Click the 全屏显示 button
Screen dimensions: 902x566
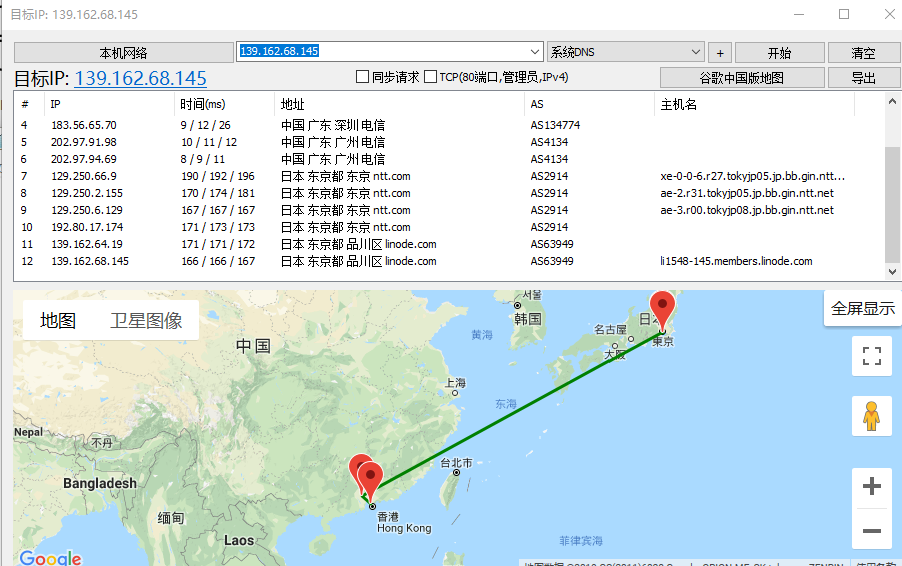click(x=863, y=308)
